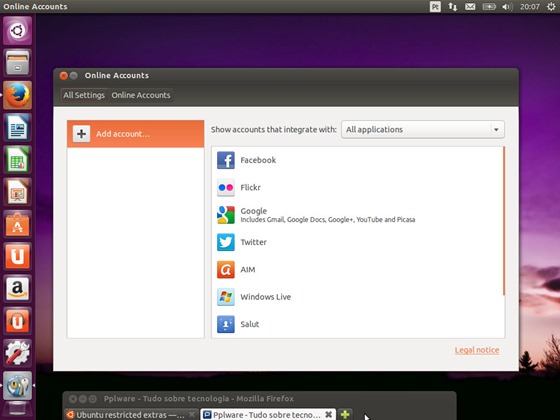Open Ubuntu One Music launcher icon
Image resolution: width=560 pixels, height=420 pixels.
[17, 321]
